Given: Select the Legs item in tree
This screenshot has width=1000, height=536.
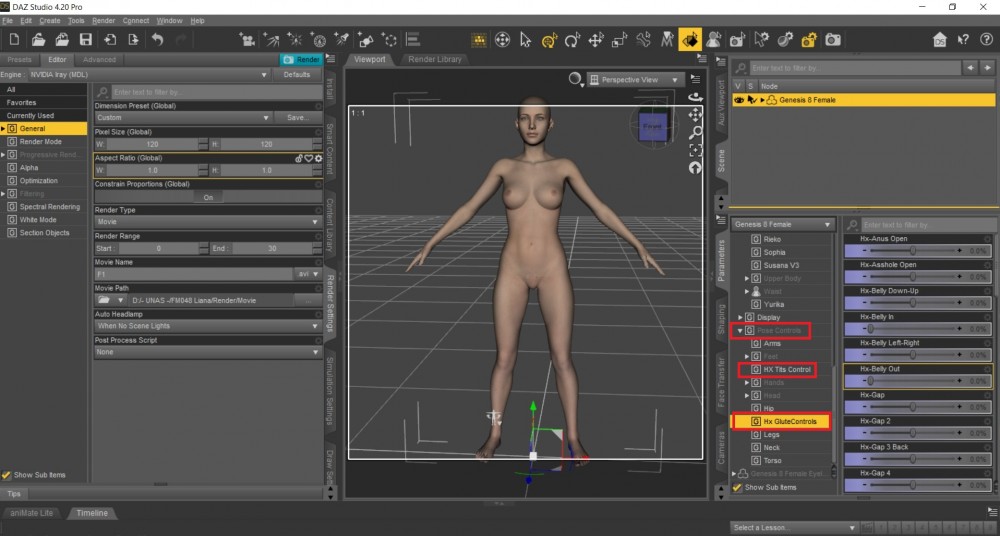Looking at the screenshot, I should (x=772, y=435).
